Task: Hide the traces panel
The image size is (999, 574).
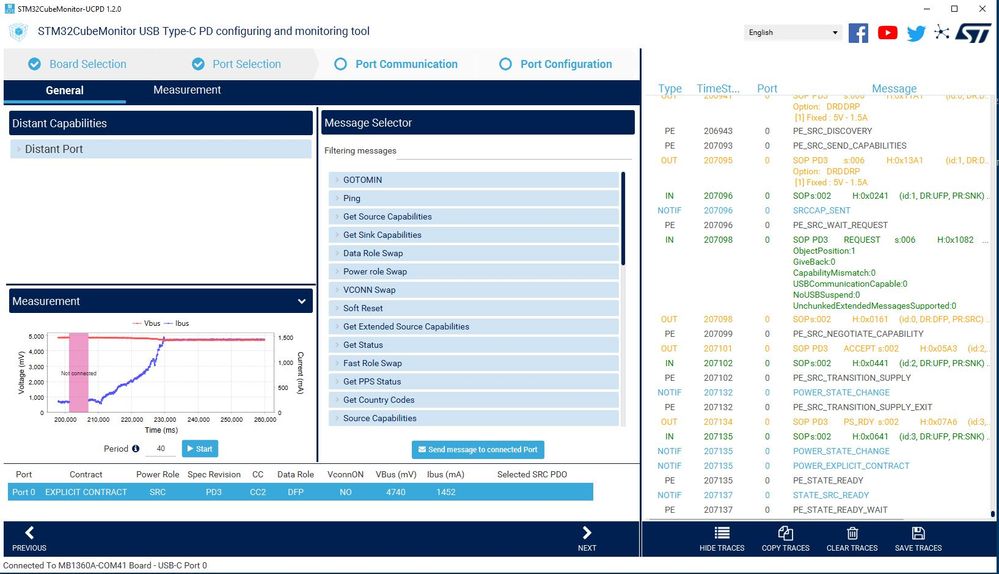Action: (x=722, y=539)
